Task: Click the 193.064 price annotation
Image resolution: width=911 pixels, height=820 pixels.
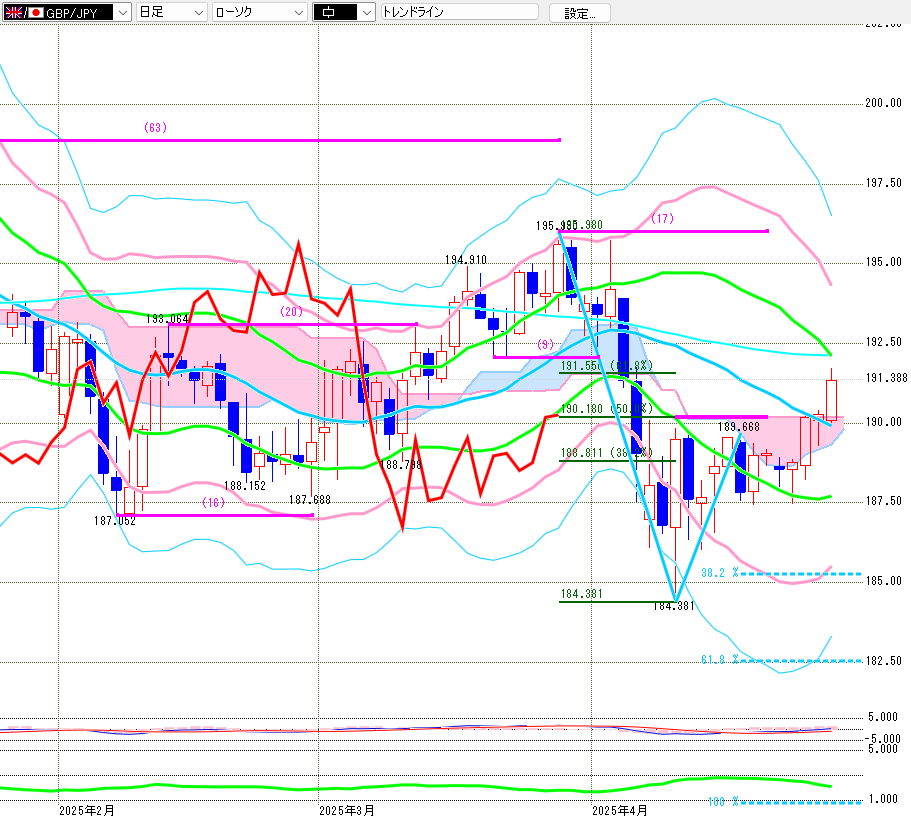Action: [167, 319]
